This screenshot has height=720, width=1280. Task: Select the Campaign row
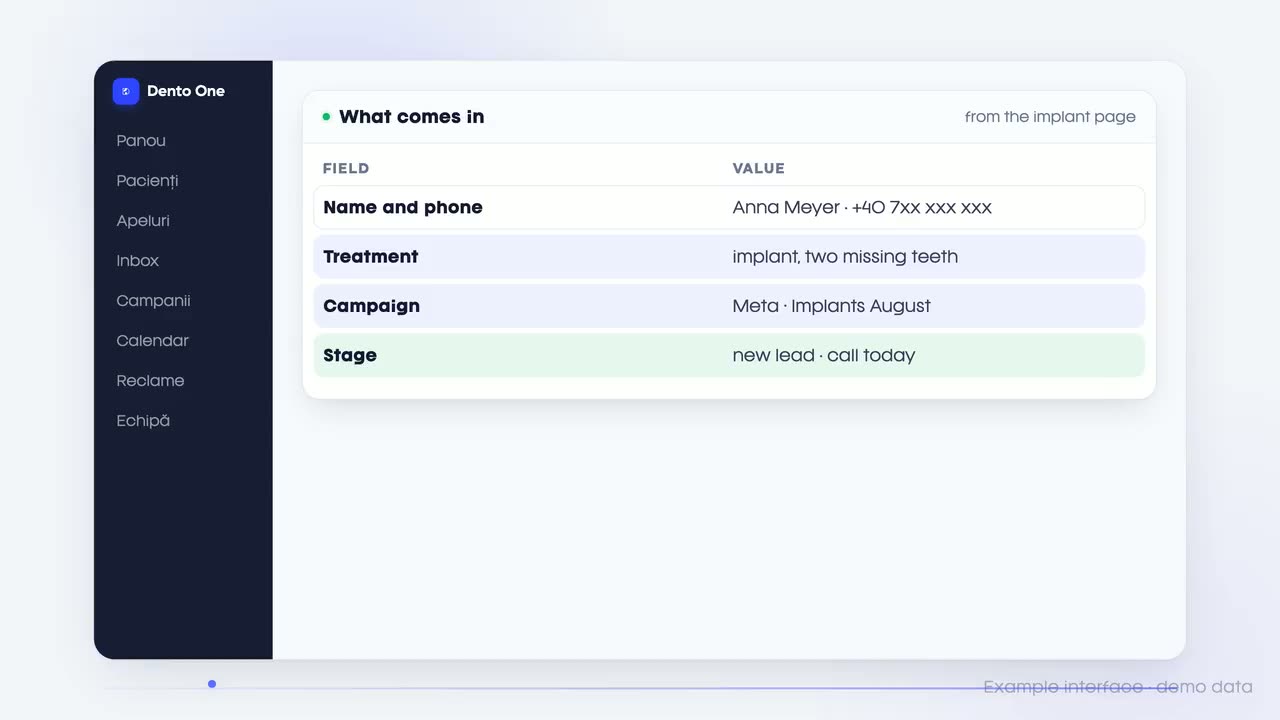(x=729, y=306)
